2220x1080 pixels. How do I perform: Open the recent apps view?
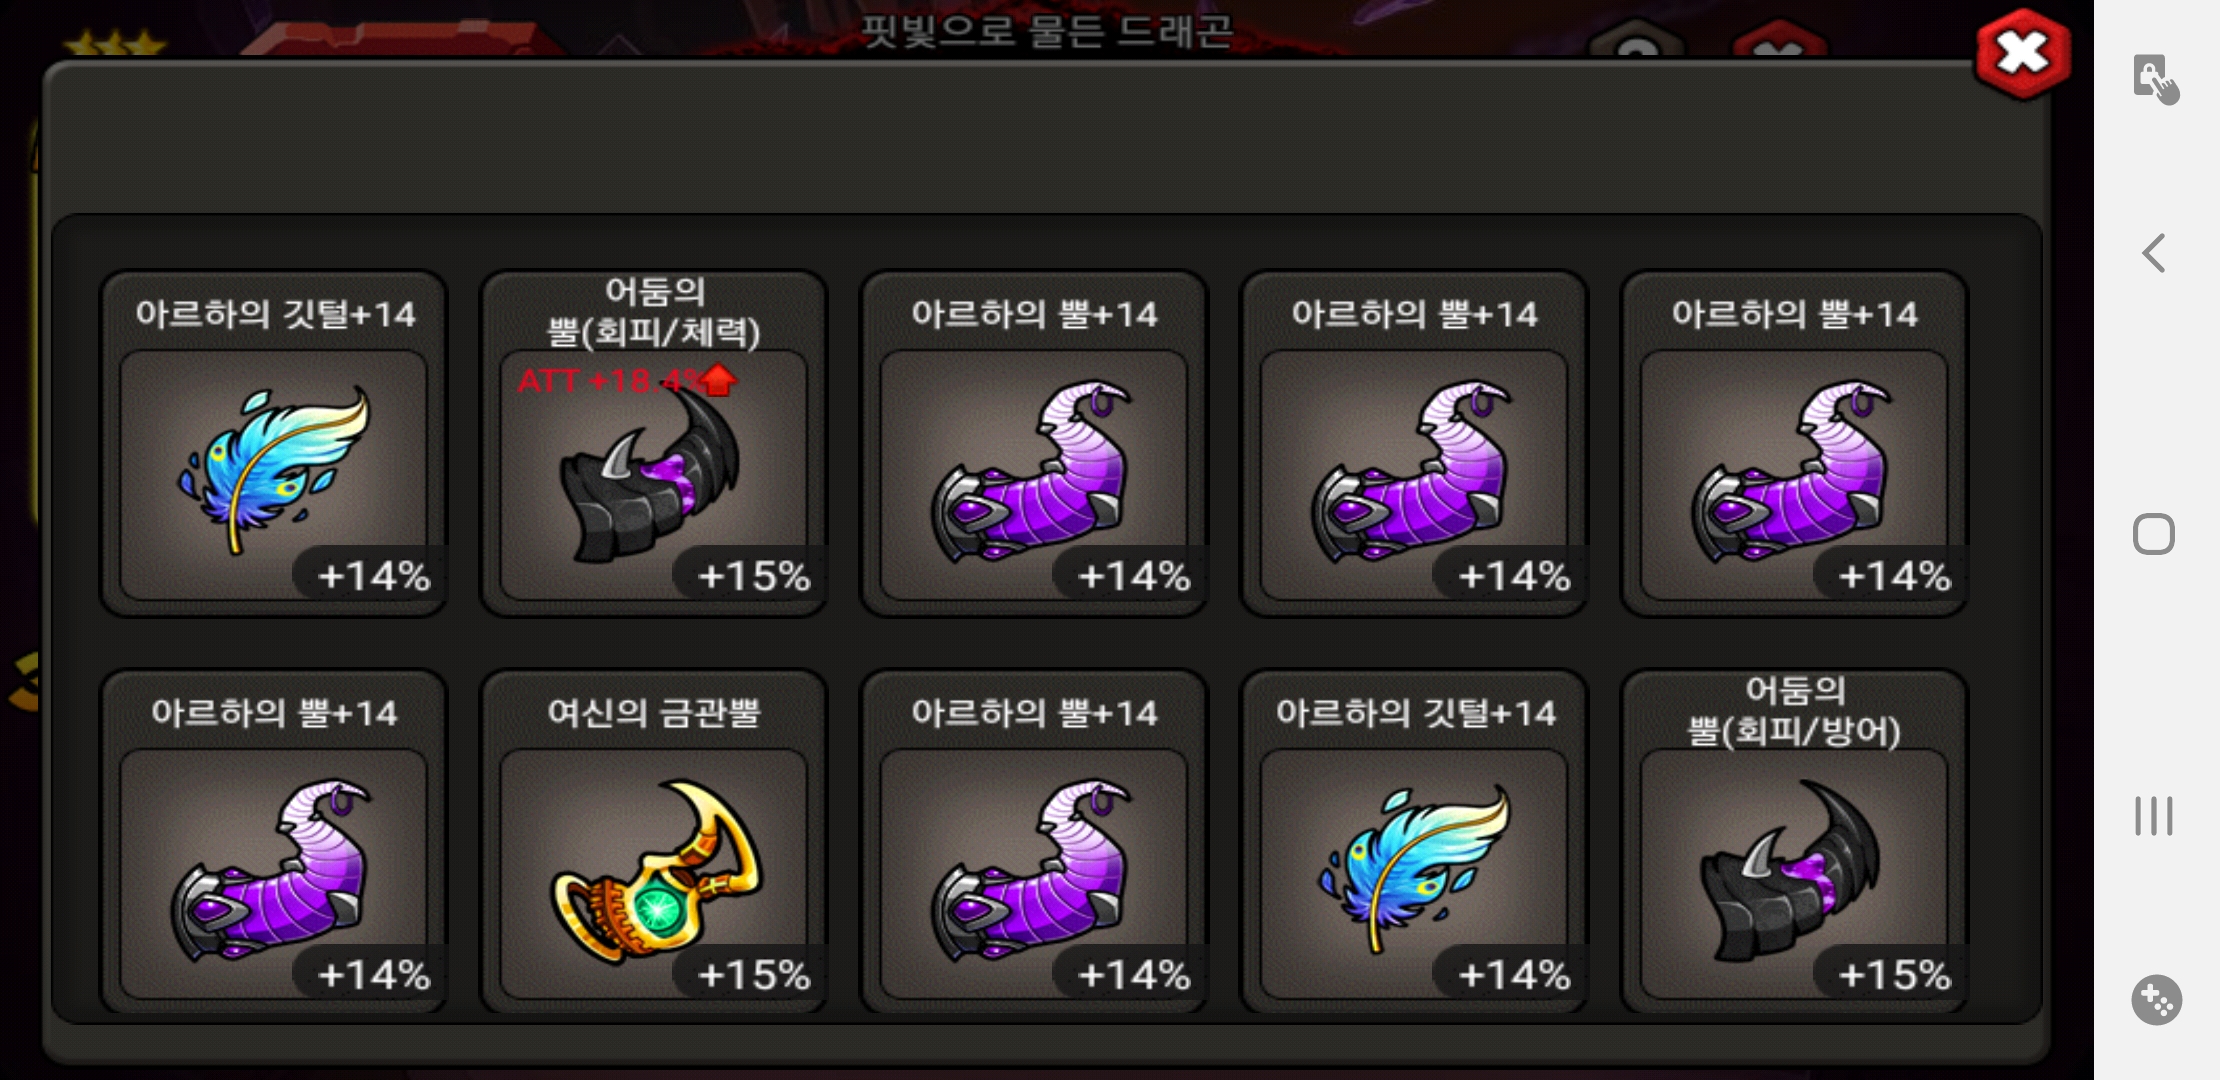[2154, 815]
